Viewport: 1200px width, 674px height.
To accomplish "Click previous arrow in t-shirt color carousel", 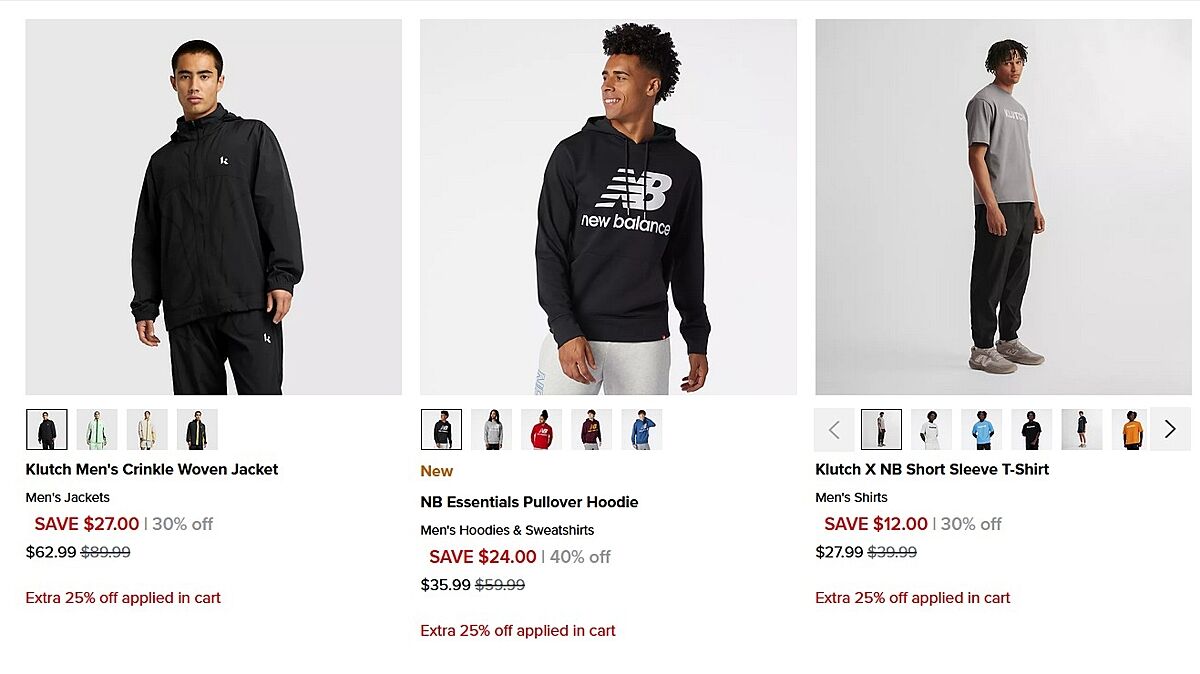I will click(x=834, y=429).
